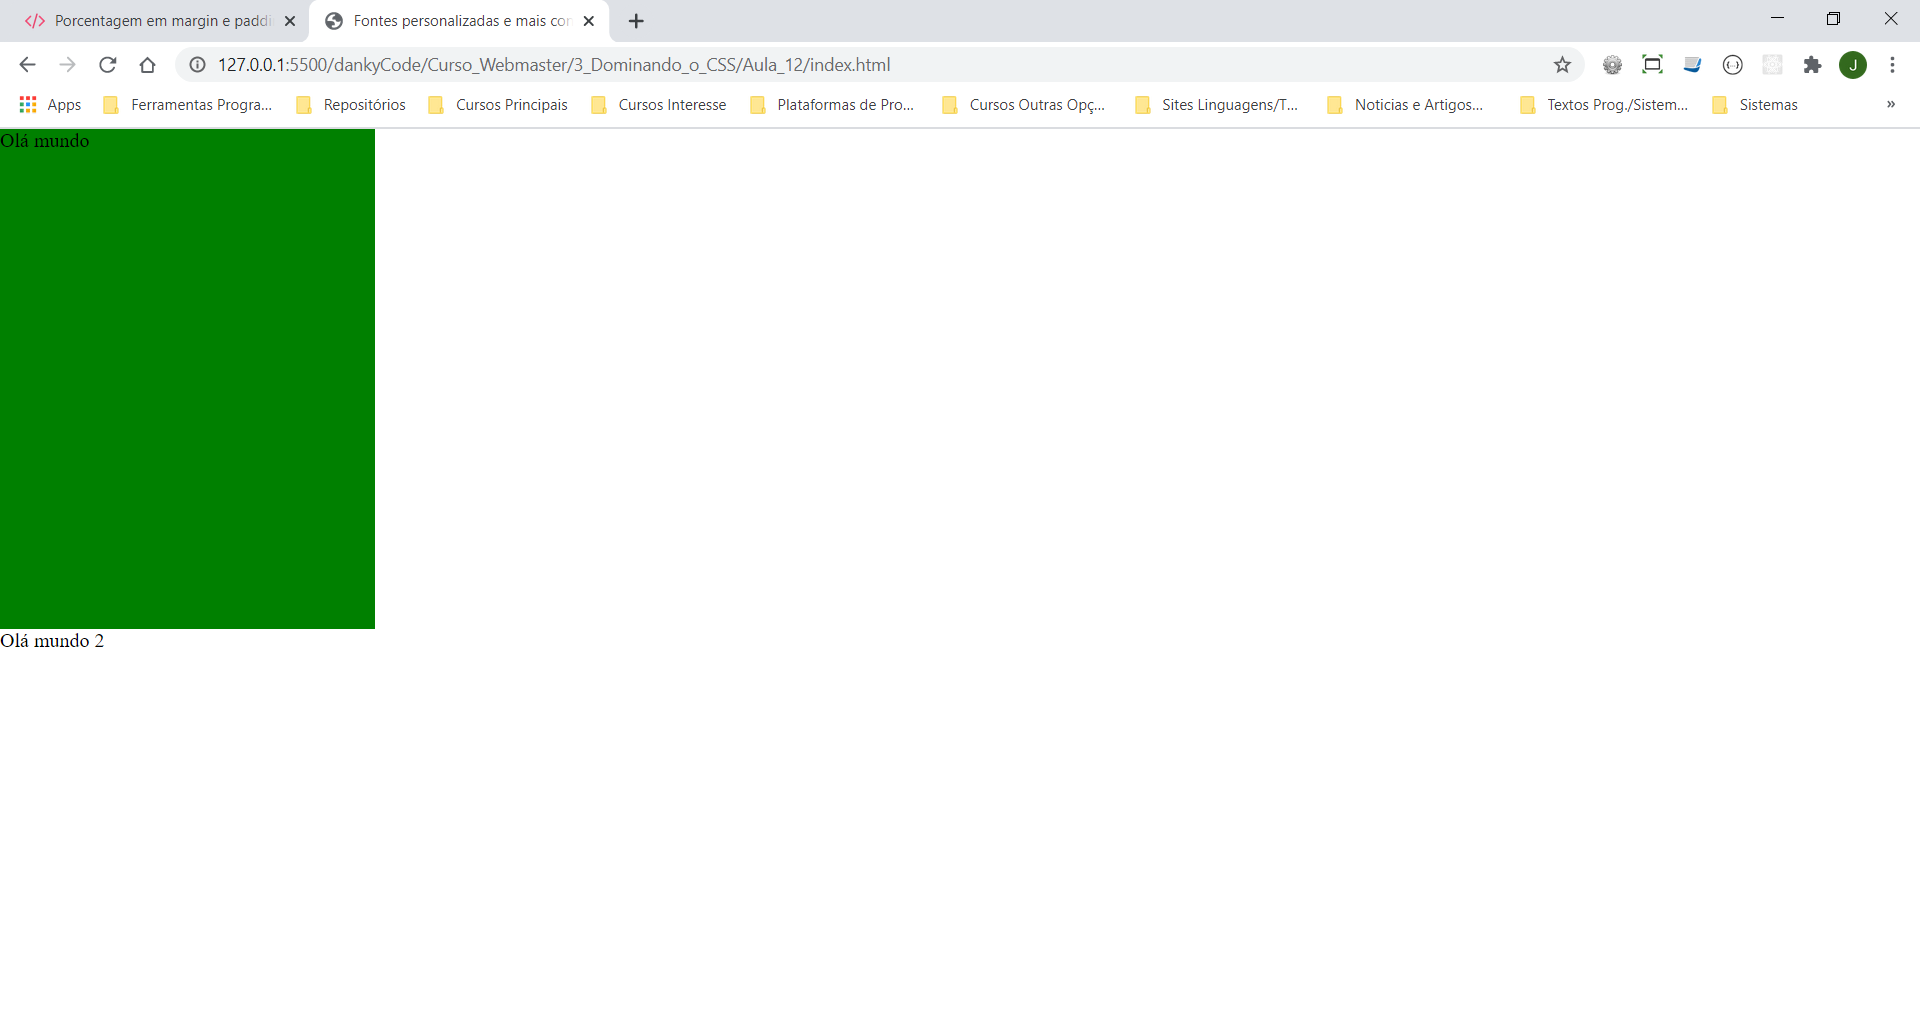Close the browser window
Screen dimensions: 1920x1030
coord(1890,18)
